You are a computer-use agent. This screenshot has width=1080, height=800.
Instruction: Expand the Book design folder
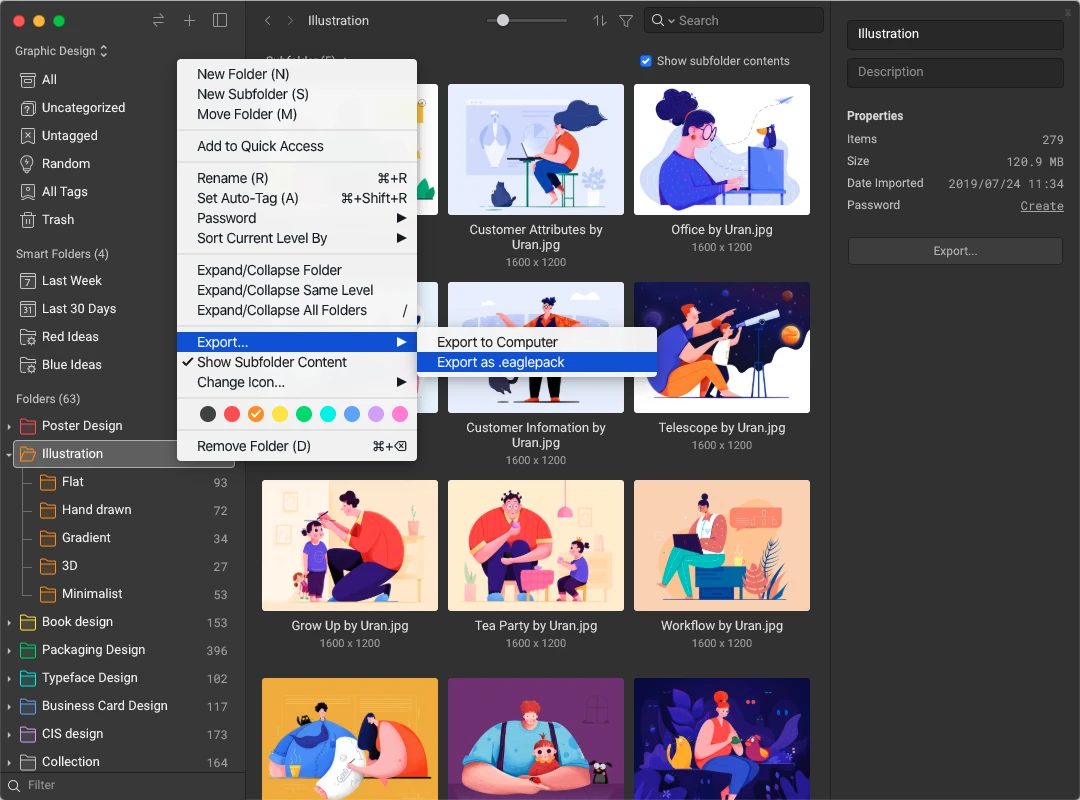[x=9, y=622]
